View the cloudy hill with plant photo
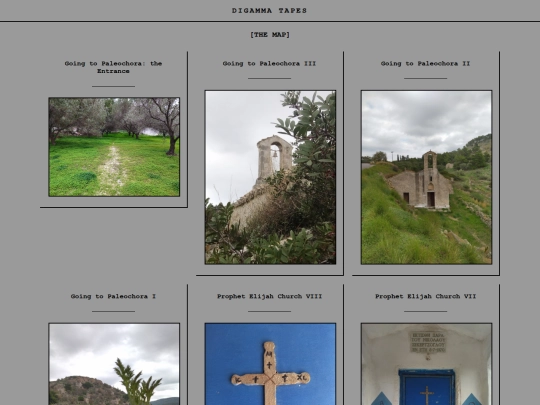This screenshot has height=405, width=540. coord(114,364)
